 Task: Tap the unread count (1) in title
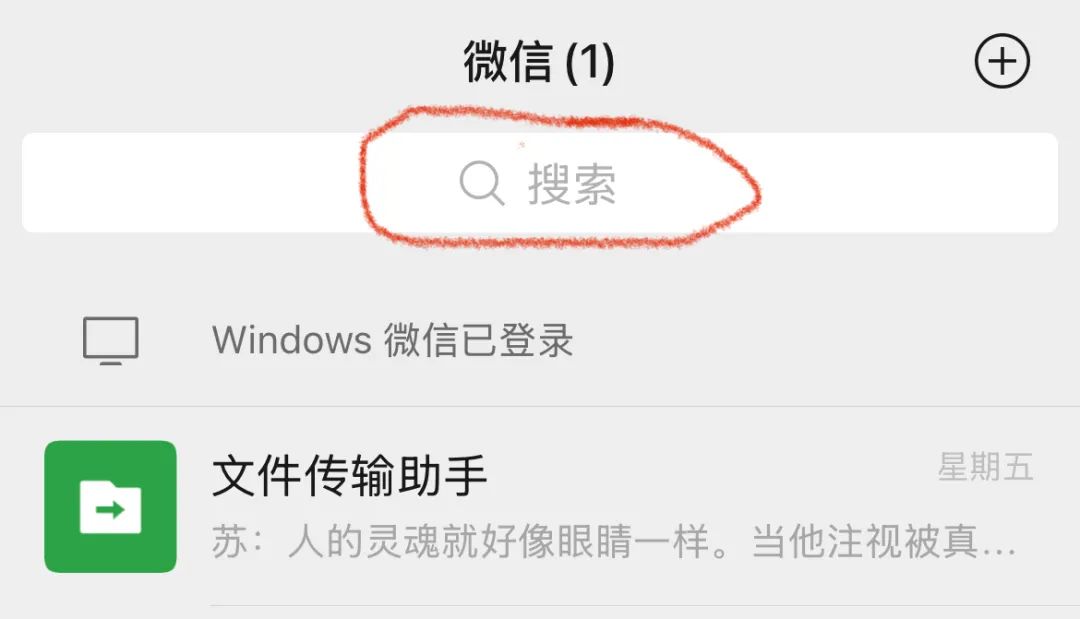pos(590,63)
